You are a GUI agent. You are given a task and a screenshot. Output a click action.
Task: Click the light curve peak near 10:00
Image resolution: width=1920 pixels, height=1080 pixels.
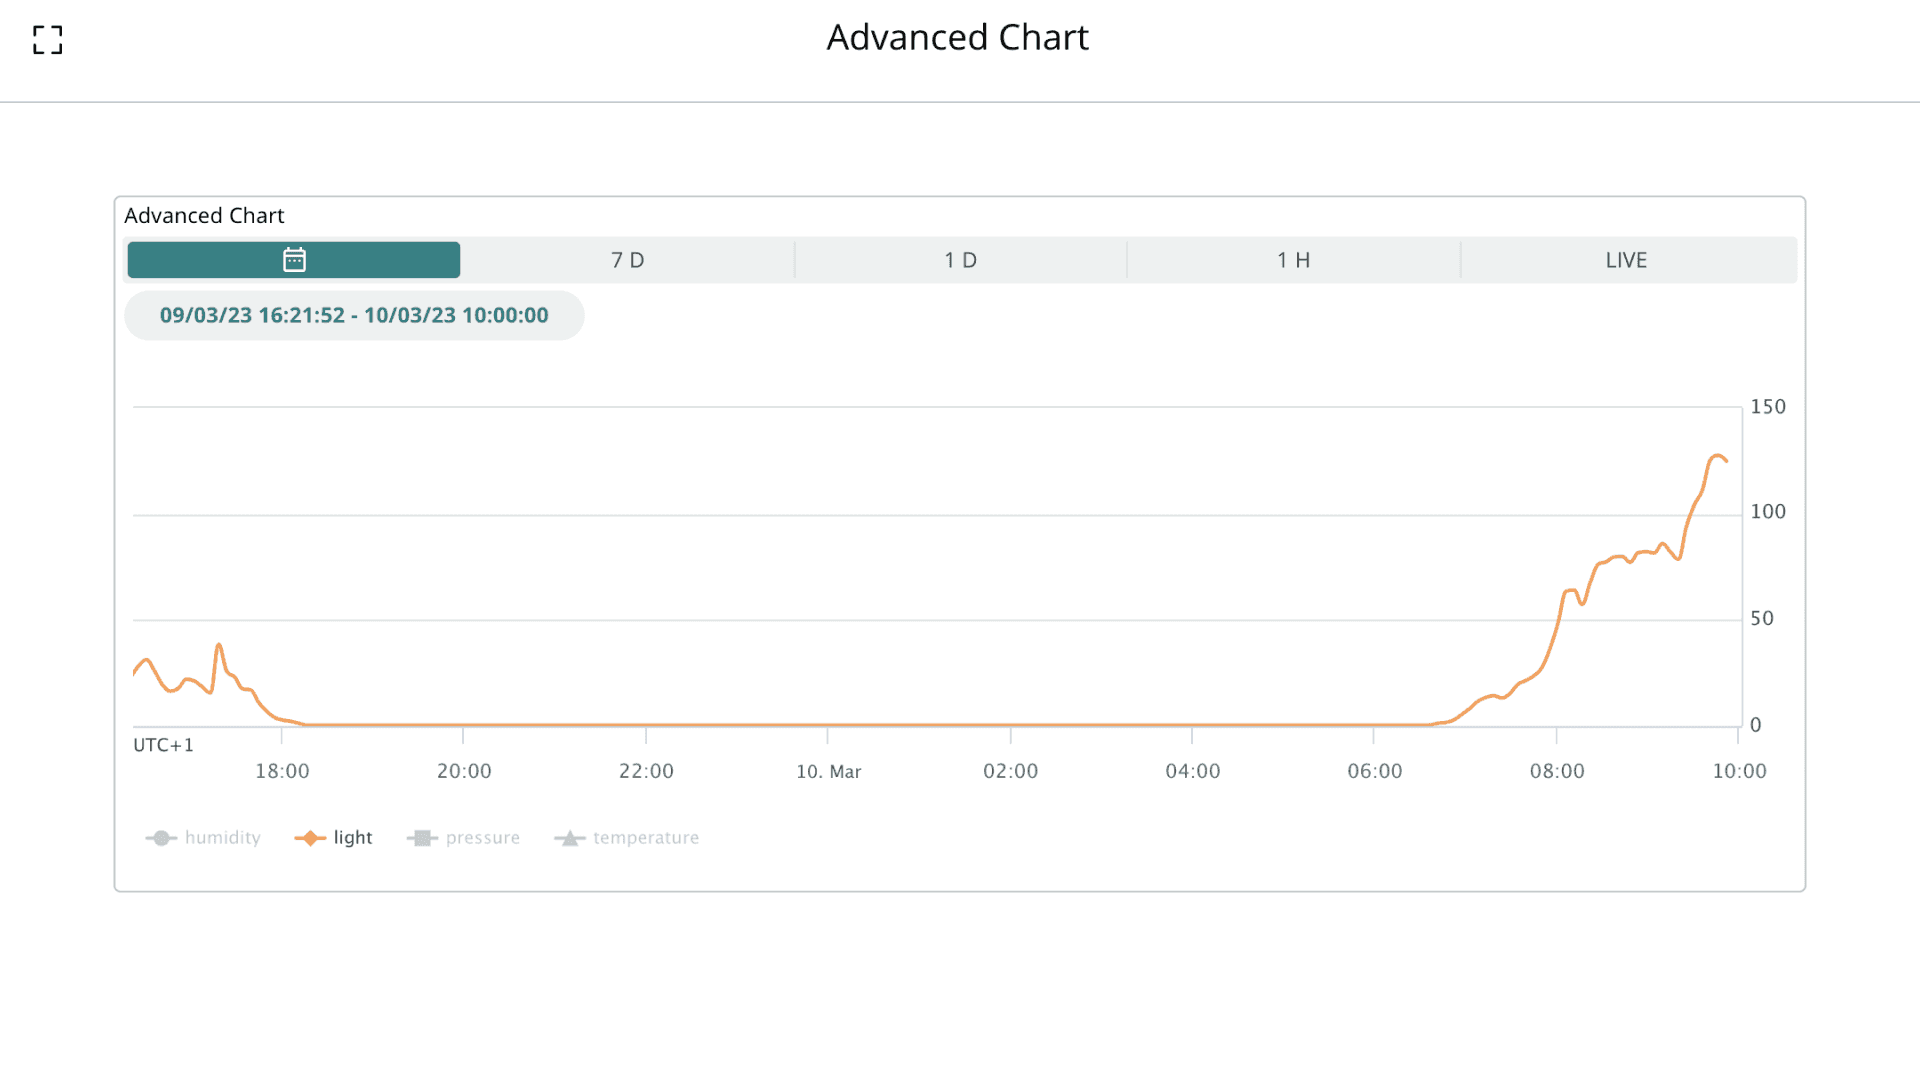(x=1717, y=456)
